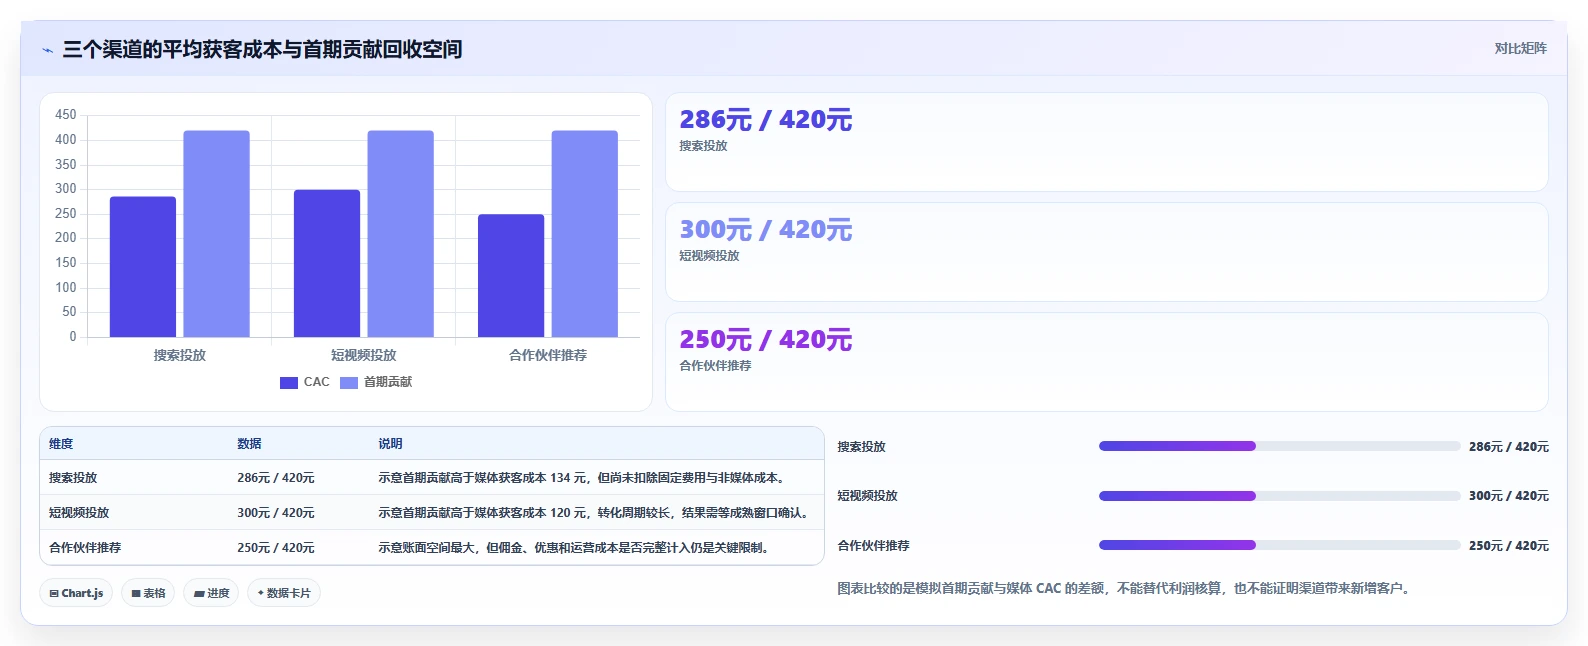Click the 对比矩阵 label in the header
Viewport: 1588px width, 646px height.
click(x=1520, y=49)
